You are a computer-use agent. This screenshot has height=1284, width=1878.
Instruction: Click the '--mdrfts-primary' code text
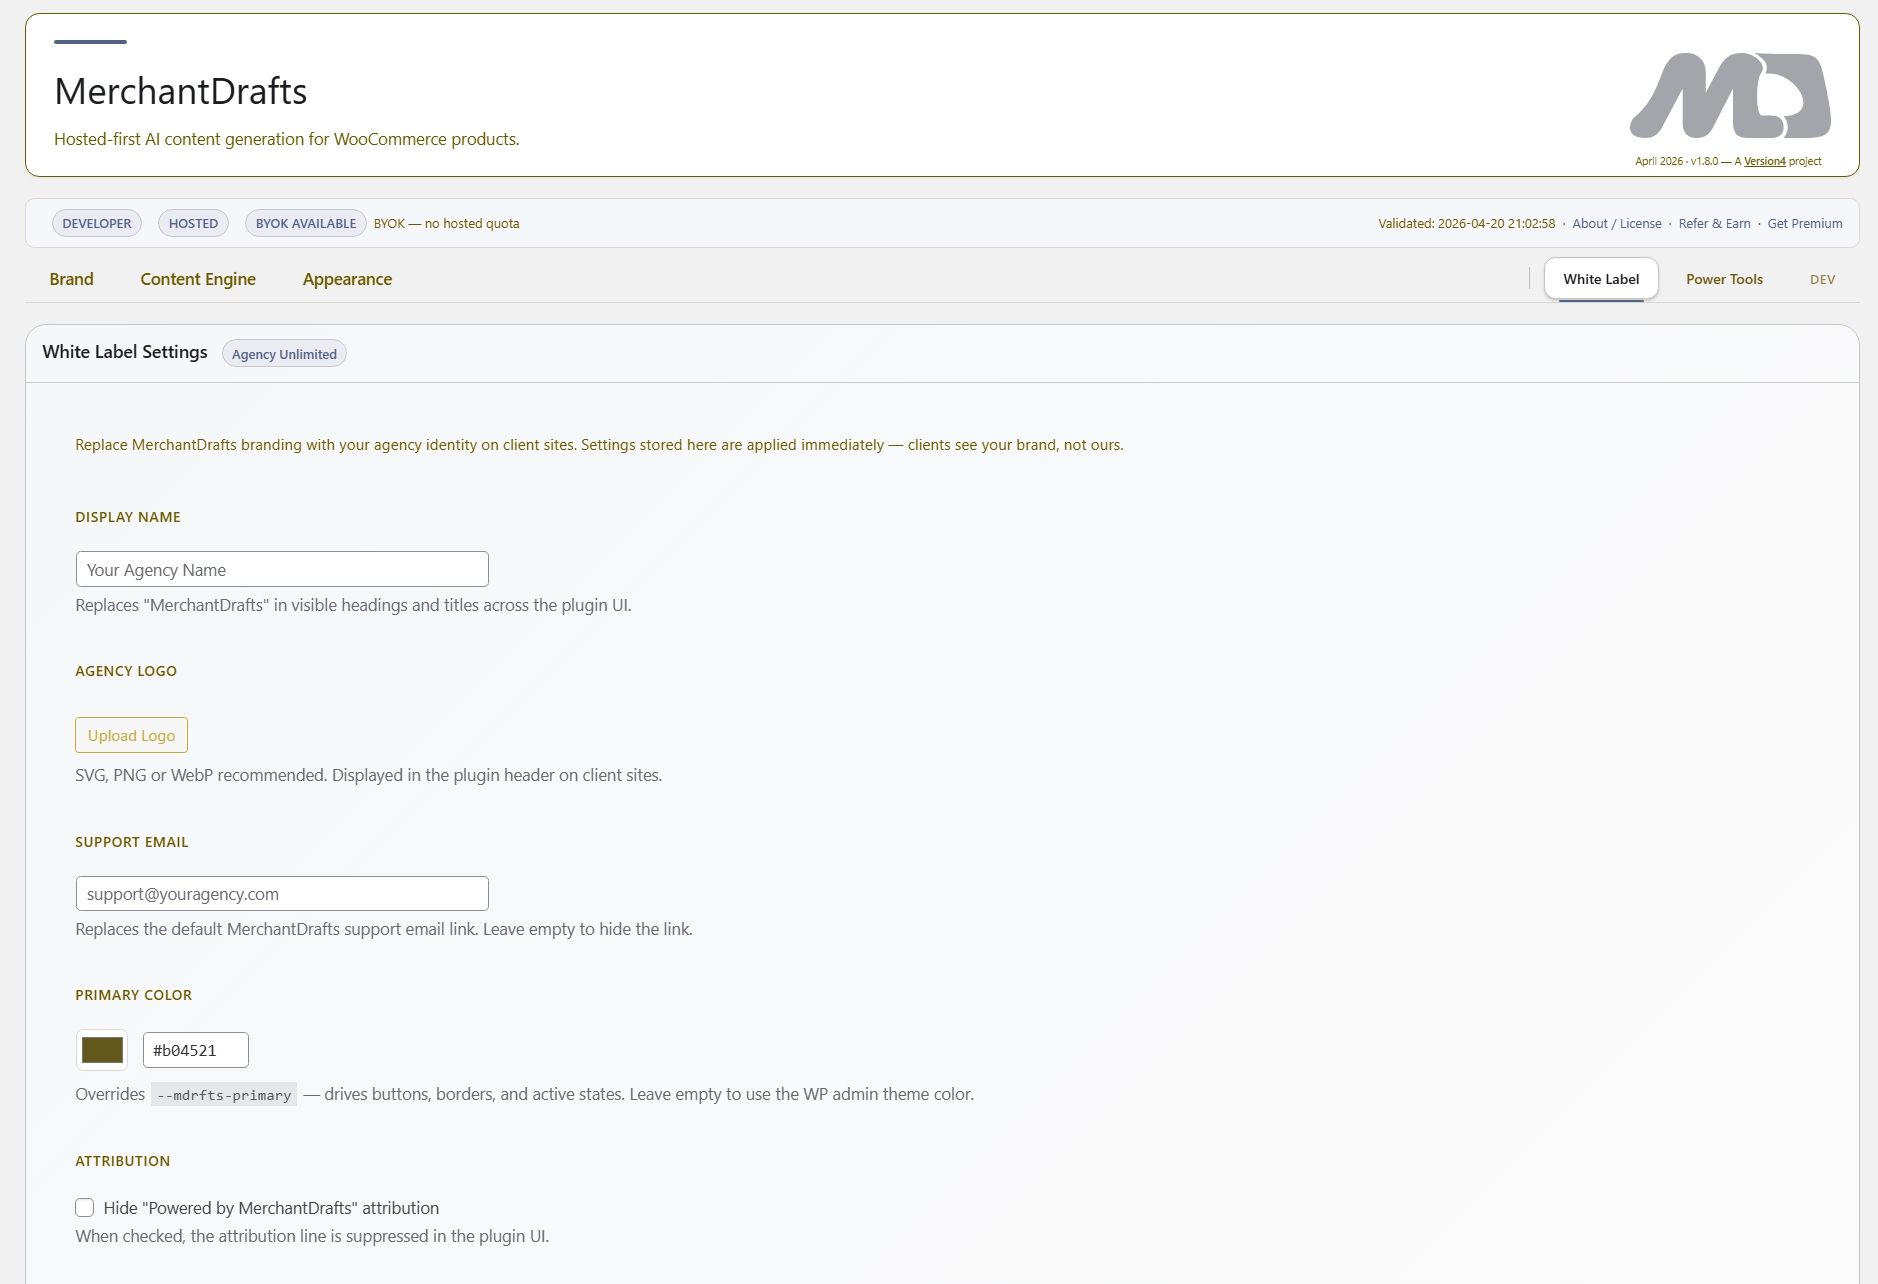(x=224, y=1095)
